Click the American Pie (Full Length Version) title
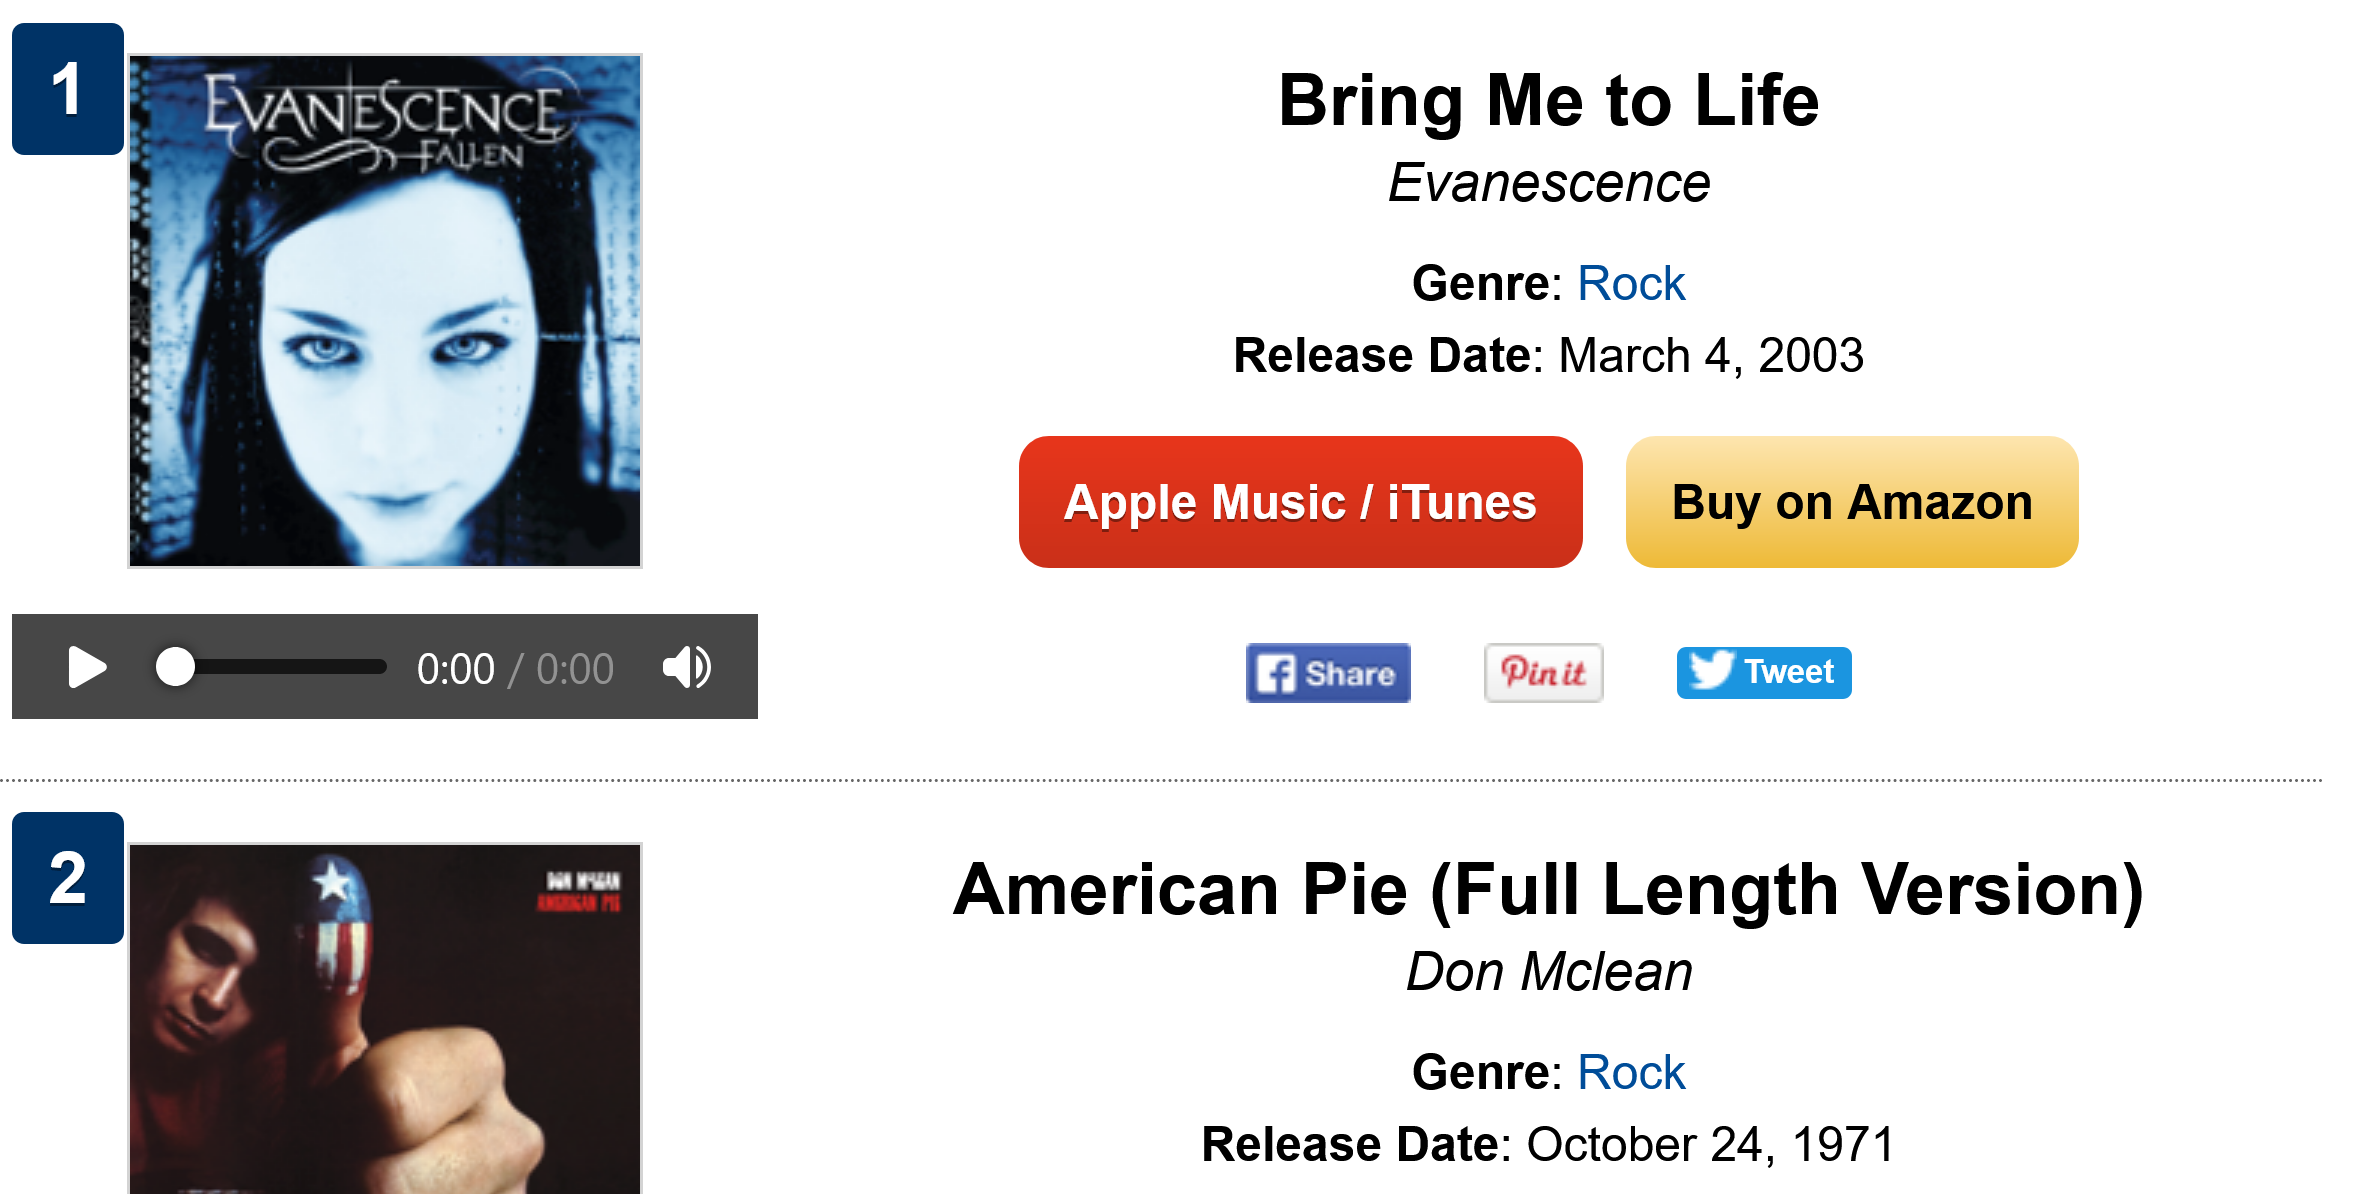This screenshot has width=2379, height=1194. click(1548, 890)
